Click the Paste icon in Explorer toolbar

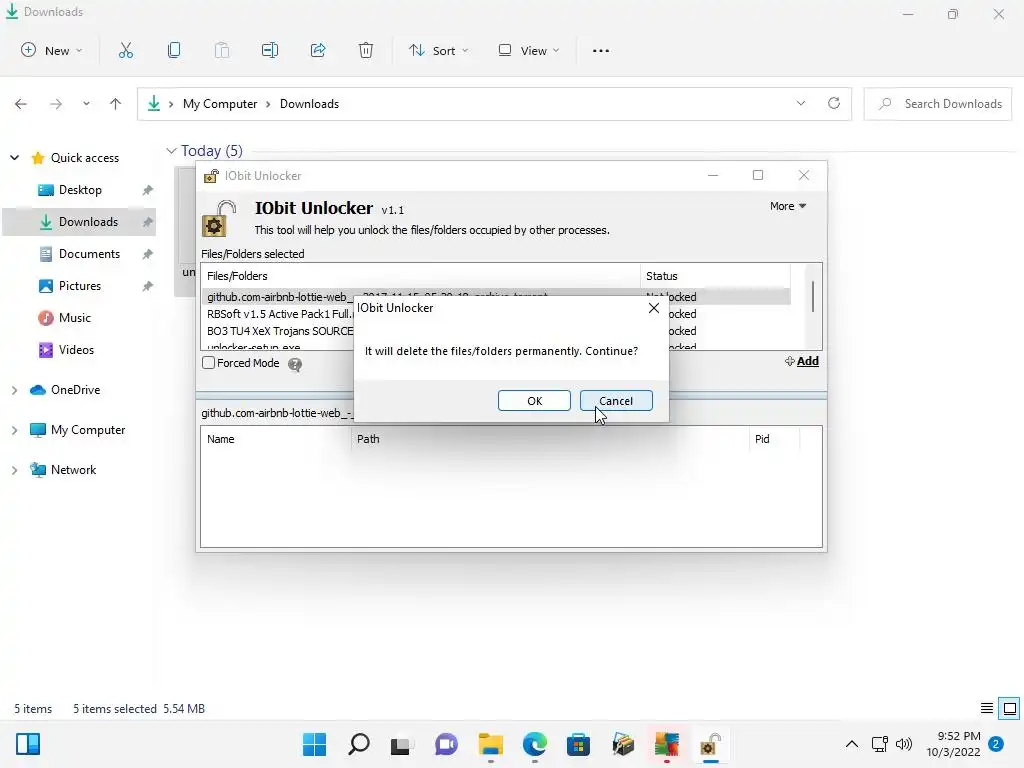[222, 50]
